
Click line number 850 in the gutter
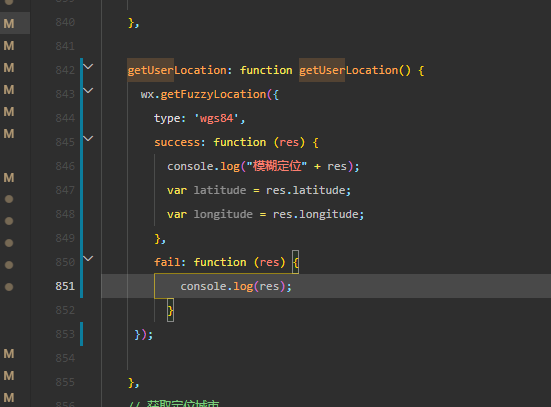pos(65,262)
